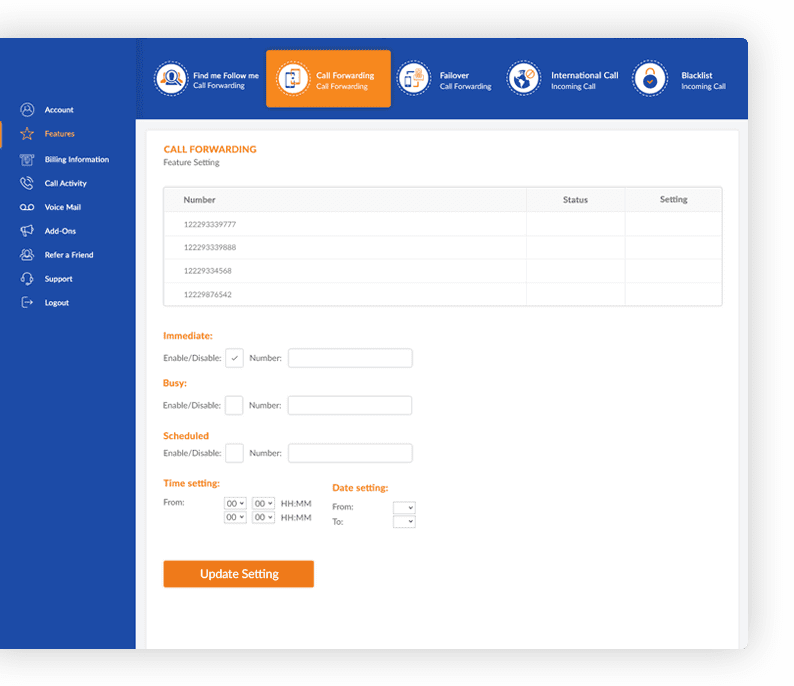Screen dimensions: 794x686
Task: Click the Voice Mail icon
Action: pos(27,207)
